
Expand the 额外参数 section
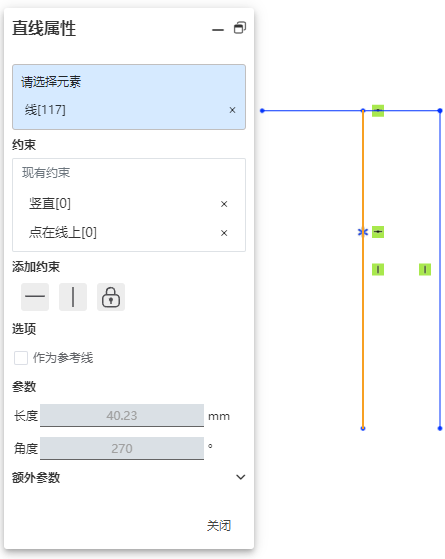point(241,477)
